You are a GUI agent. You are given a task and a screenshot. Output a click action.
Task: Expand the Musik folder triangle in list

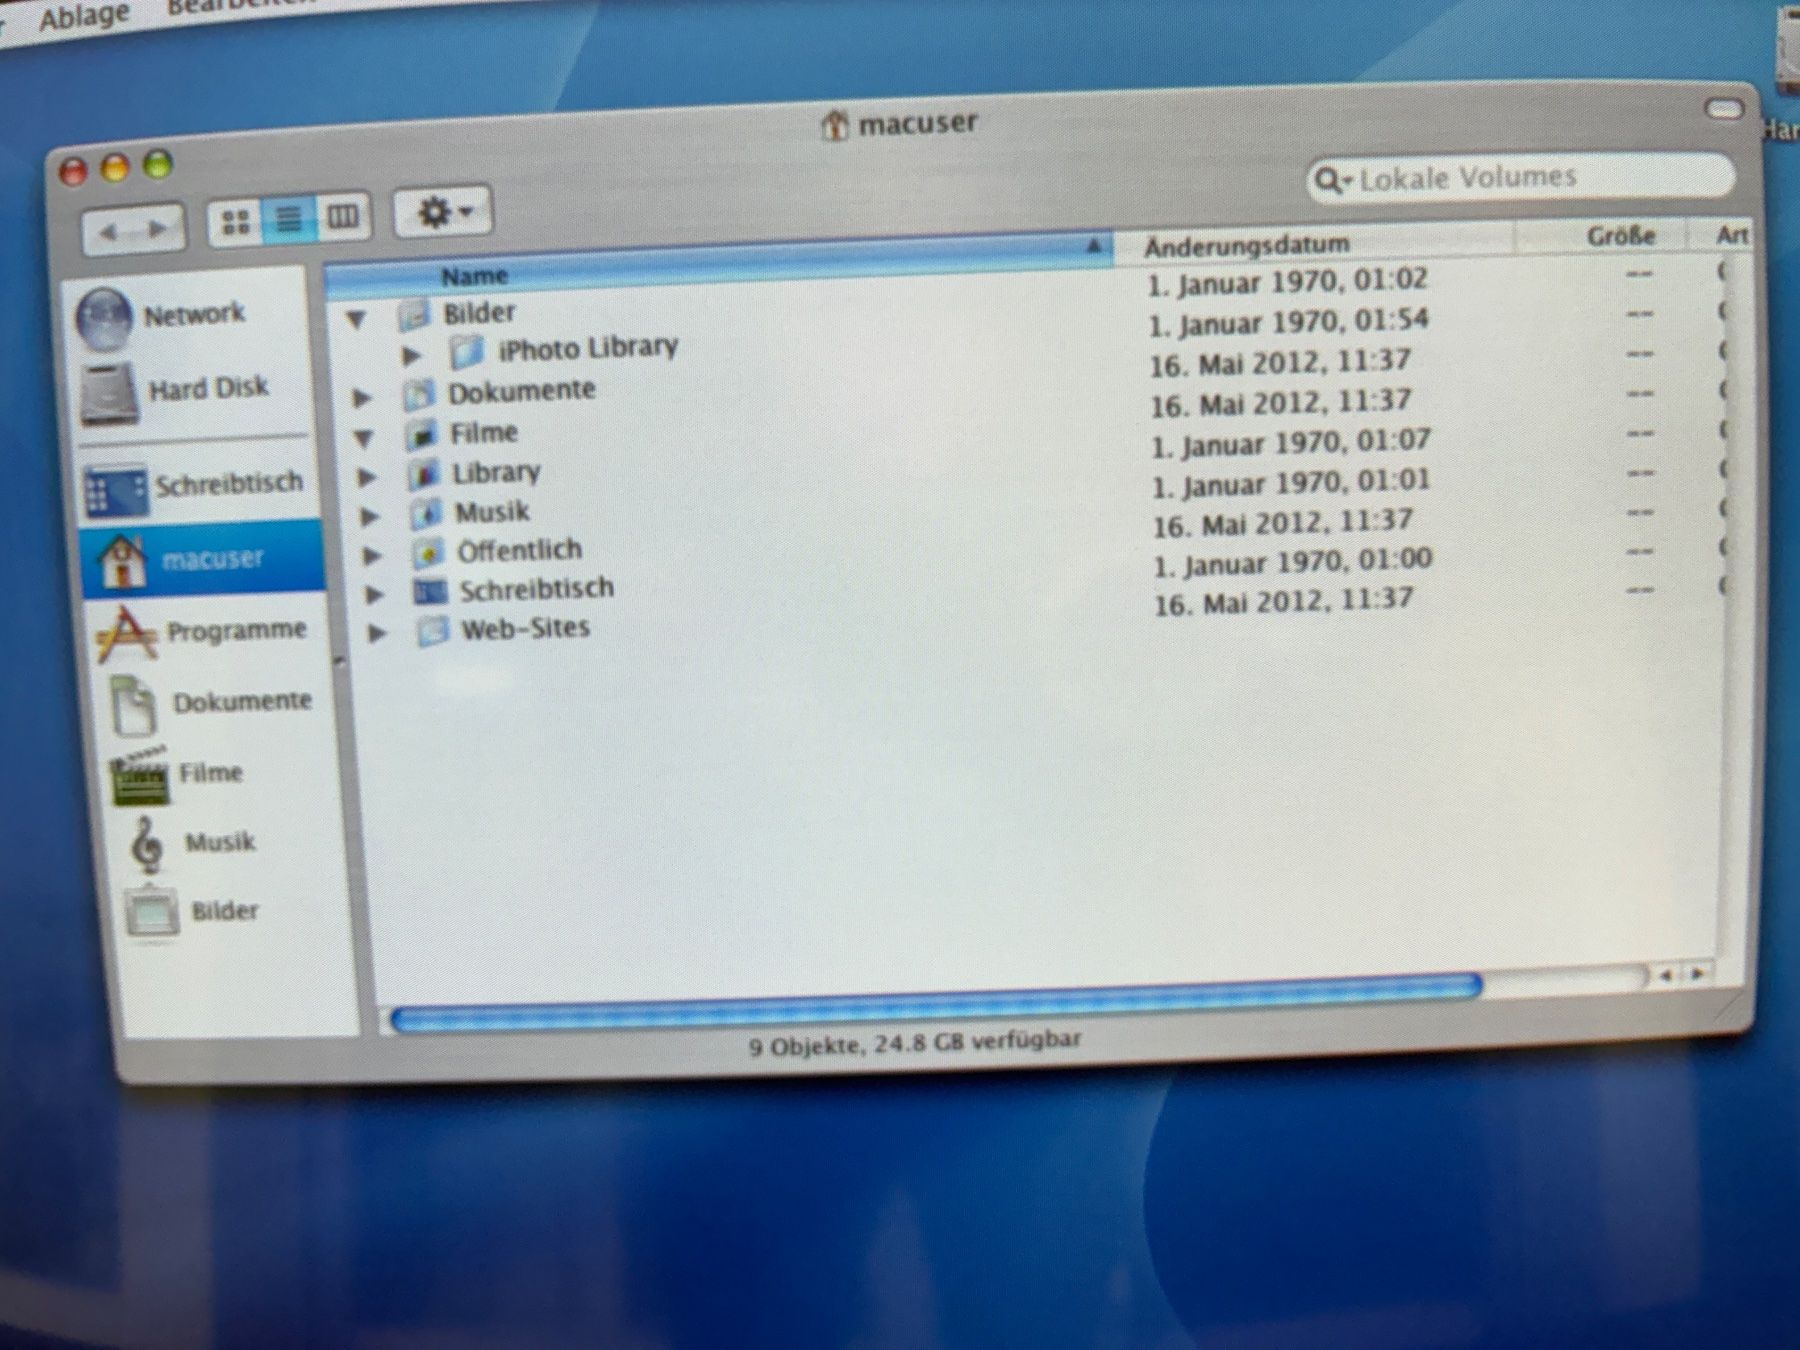[369, 517]
